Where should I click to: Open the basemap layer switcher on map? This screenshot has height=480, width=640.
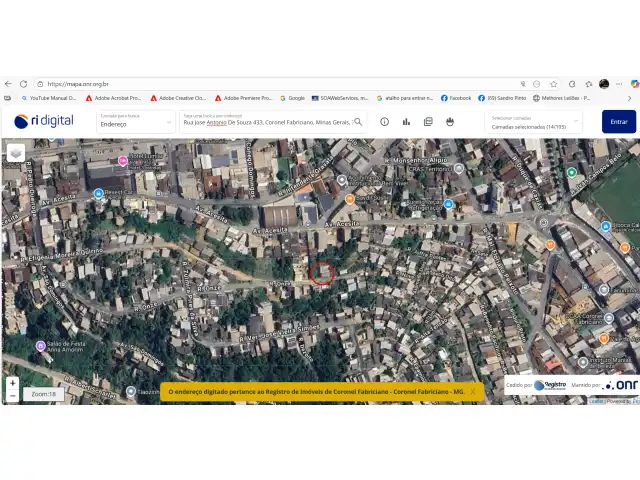(x=16, y=153)
